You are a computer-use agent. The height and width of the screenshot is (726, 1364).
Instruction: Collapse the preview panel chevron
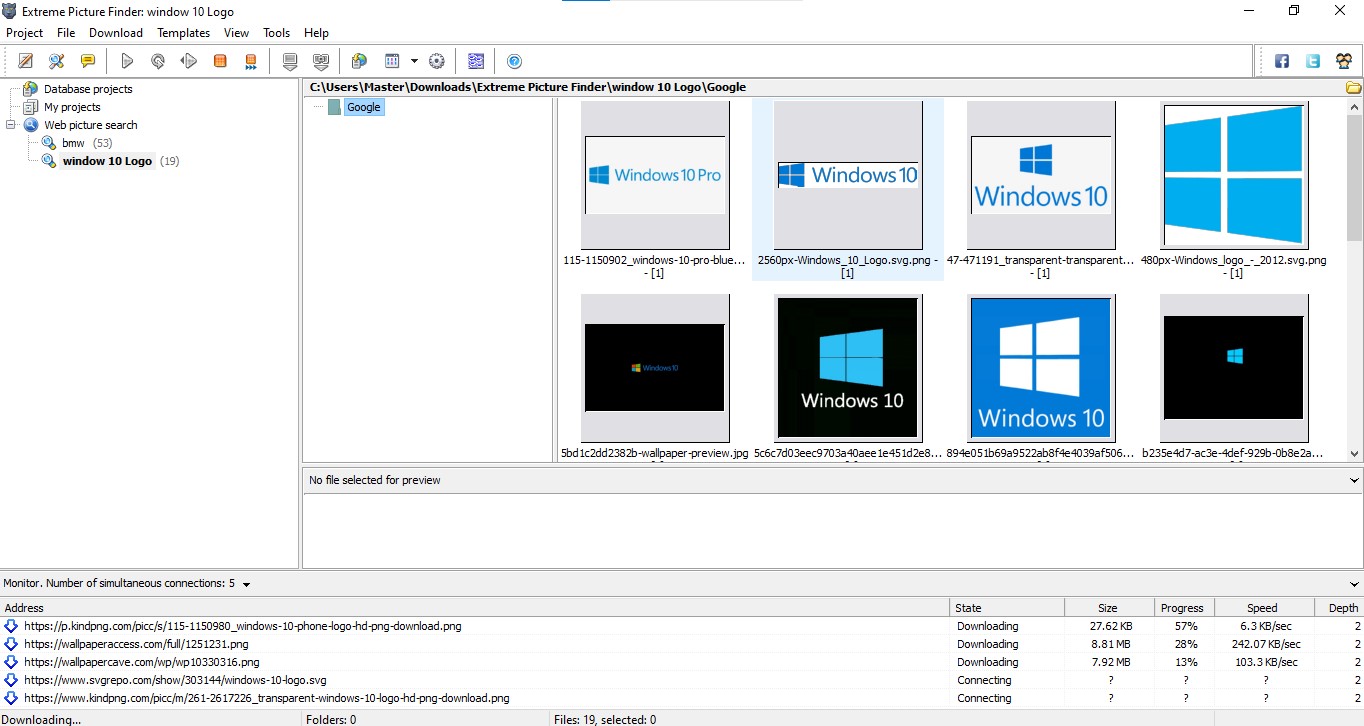(x=1354, y=481)
